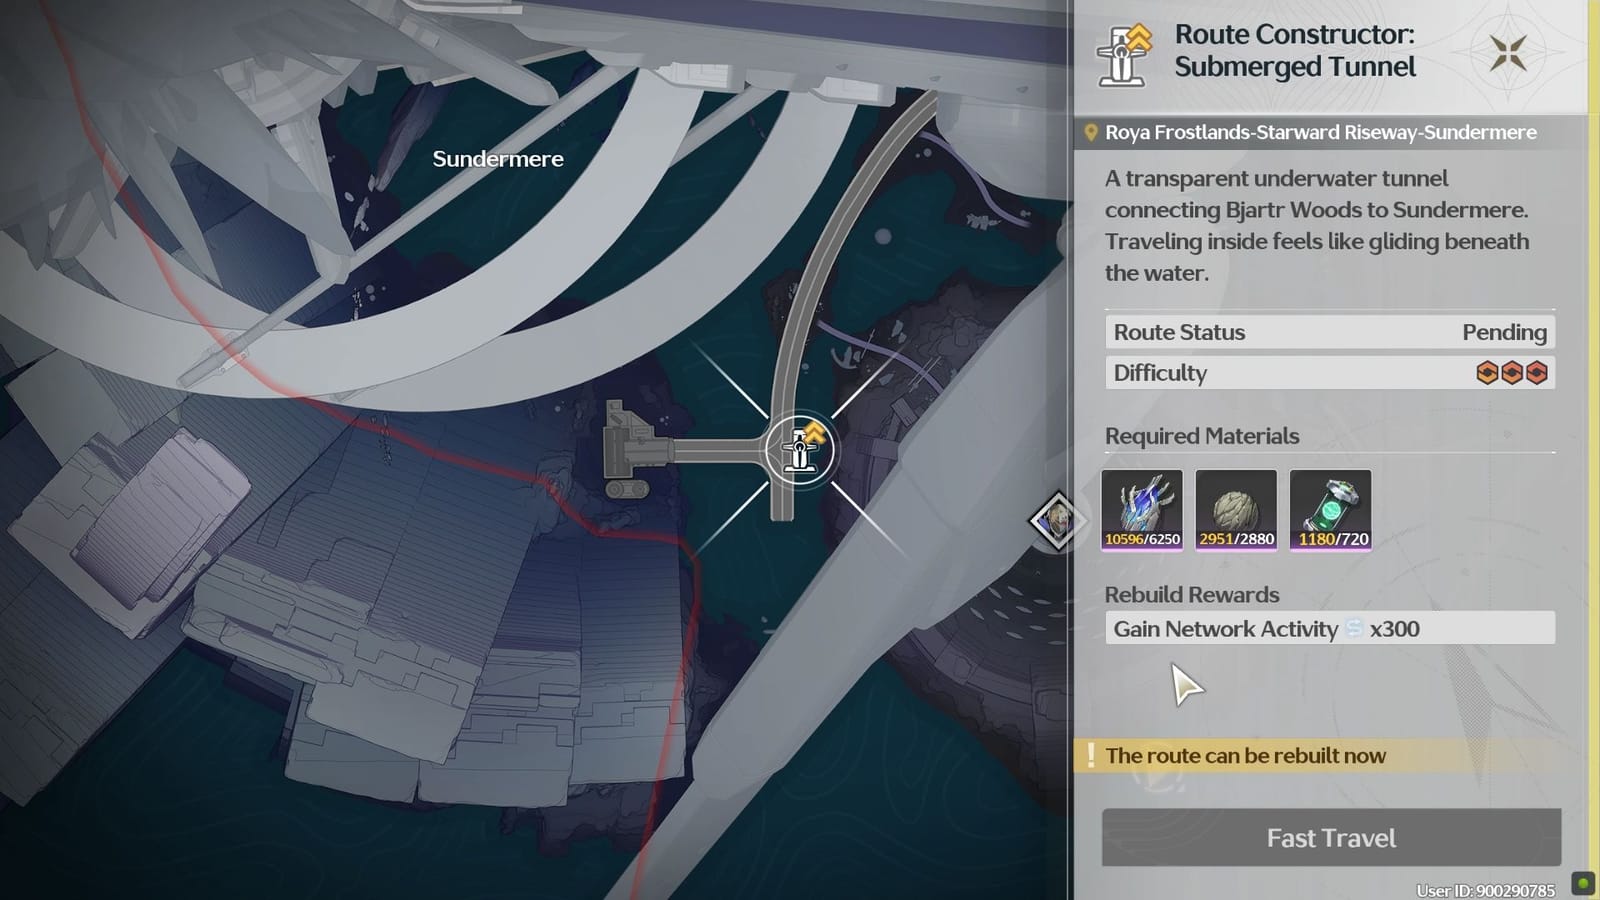Click the "The route can be rebuilt now" banner
Viewport: 1600px width, 900px height.
point(1245,756)
